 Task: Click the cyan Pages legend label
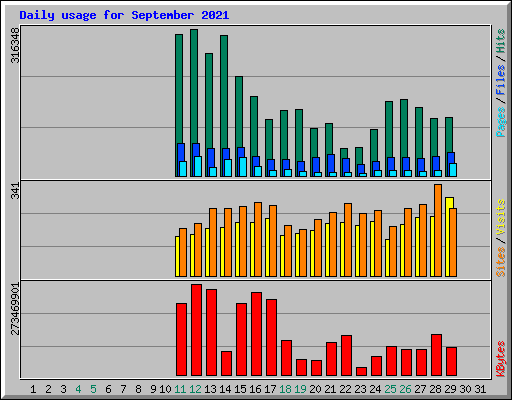point(501,122)
